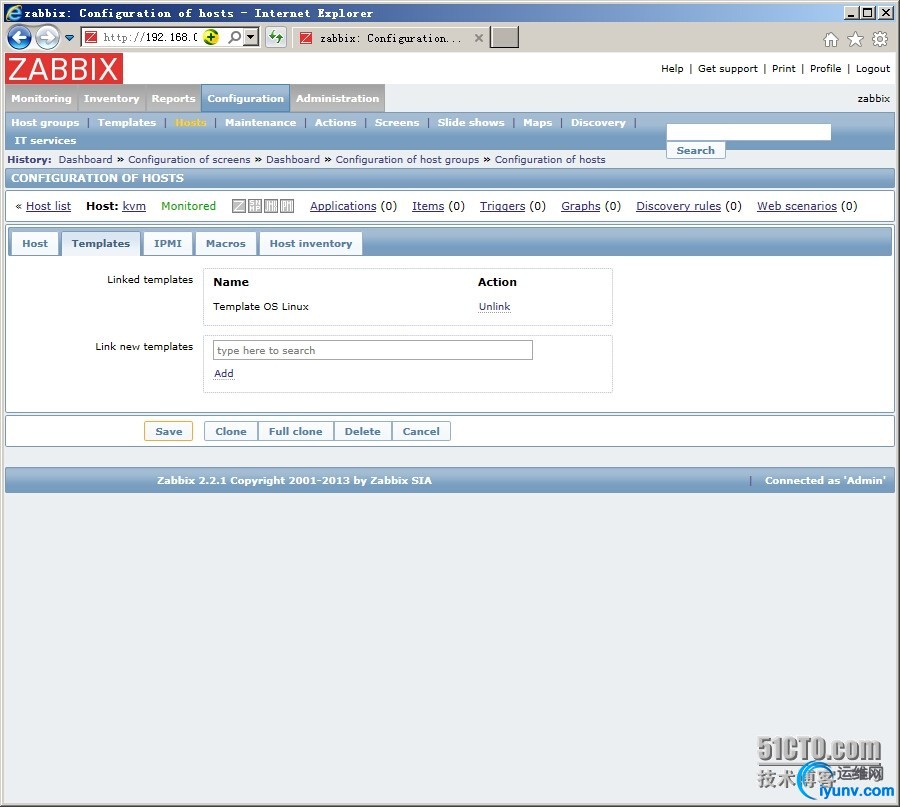The height and width of the screenshot is (807, 900).
Task: Click the Search button
Action: (696, 150)
